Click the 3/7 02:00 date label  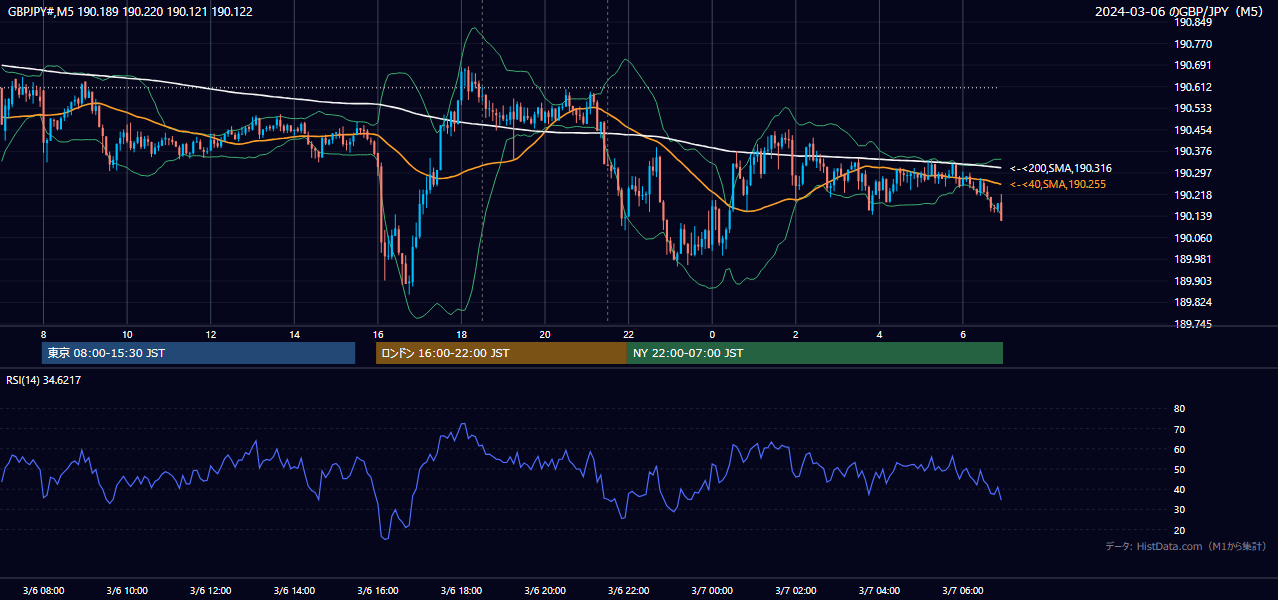pyautogui.click(x=795, y=590)
